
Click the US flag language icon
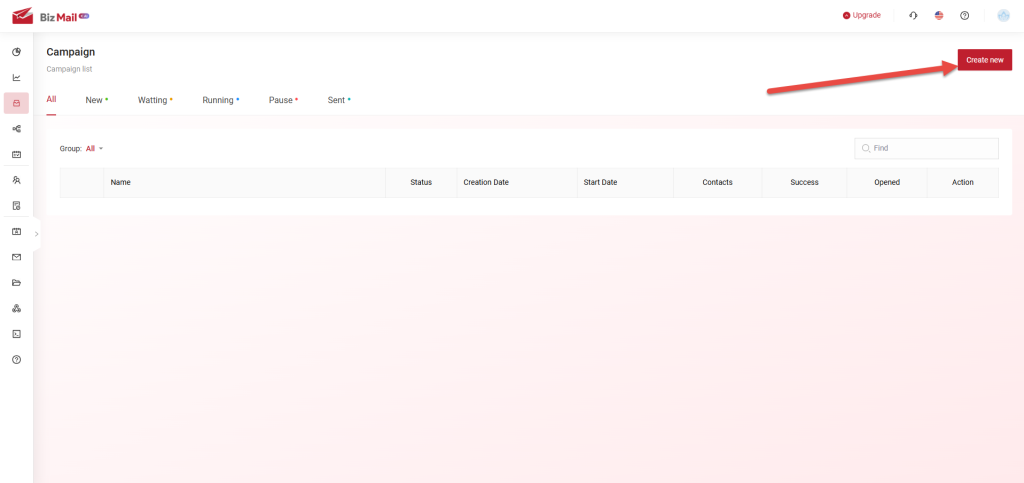[x=939, y=16]
